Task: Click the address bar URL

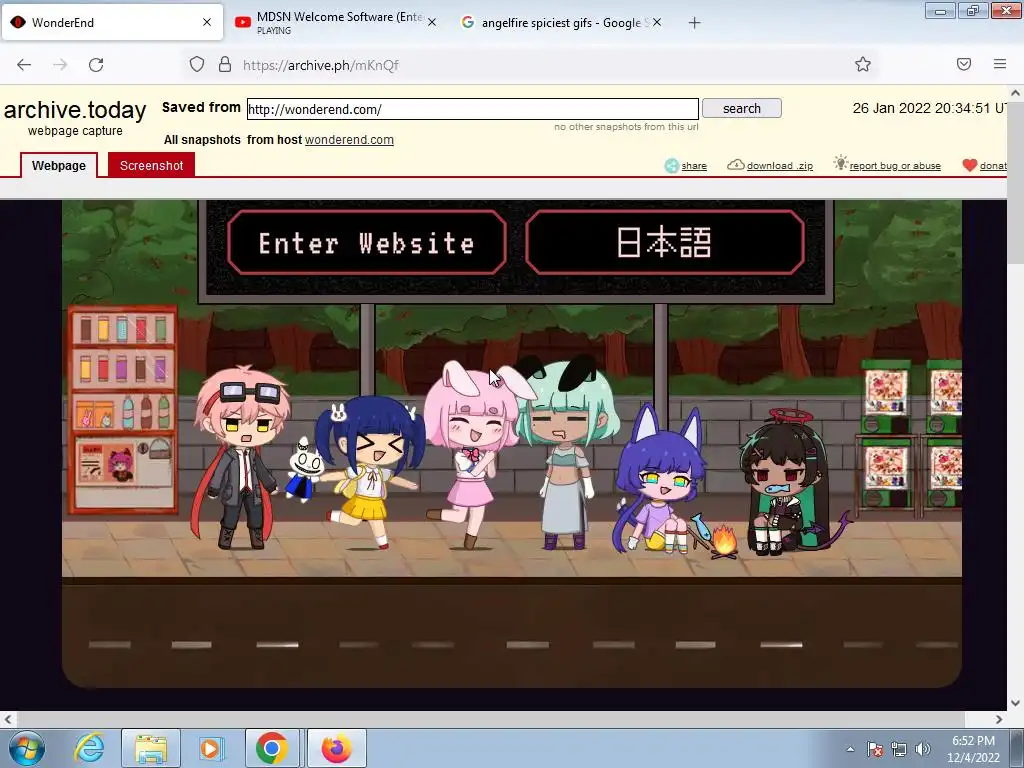Action: (321, 65)
